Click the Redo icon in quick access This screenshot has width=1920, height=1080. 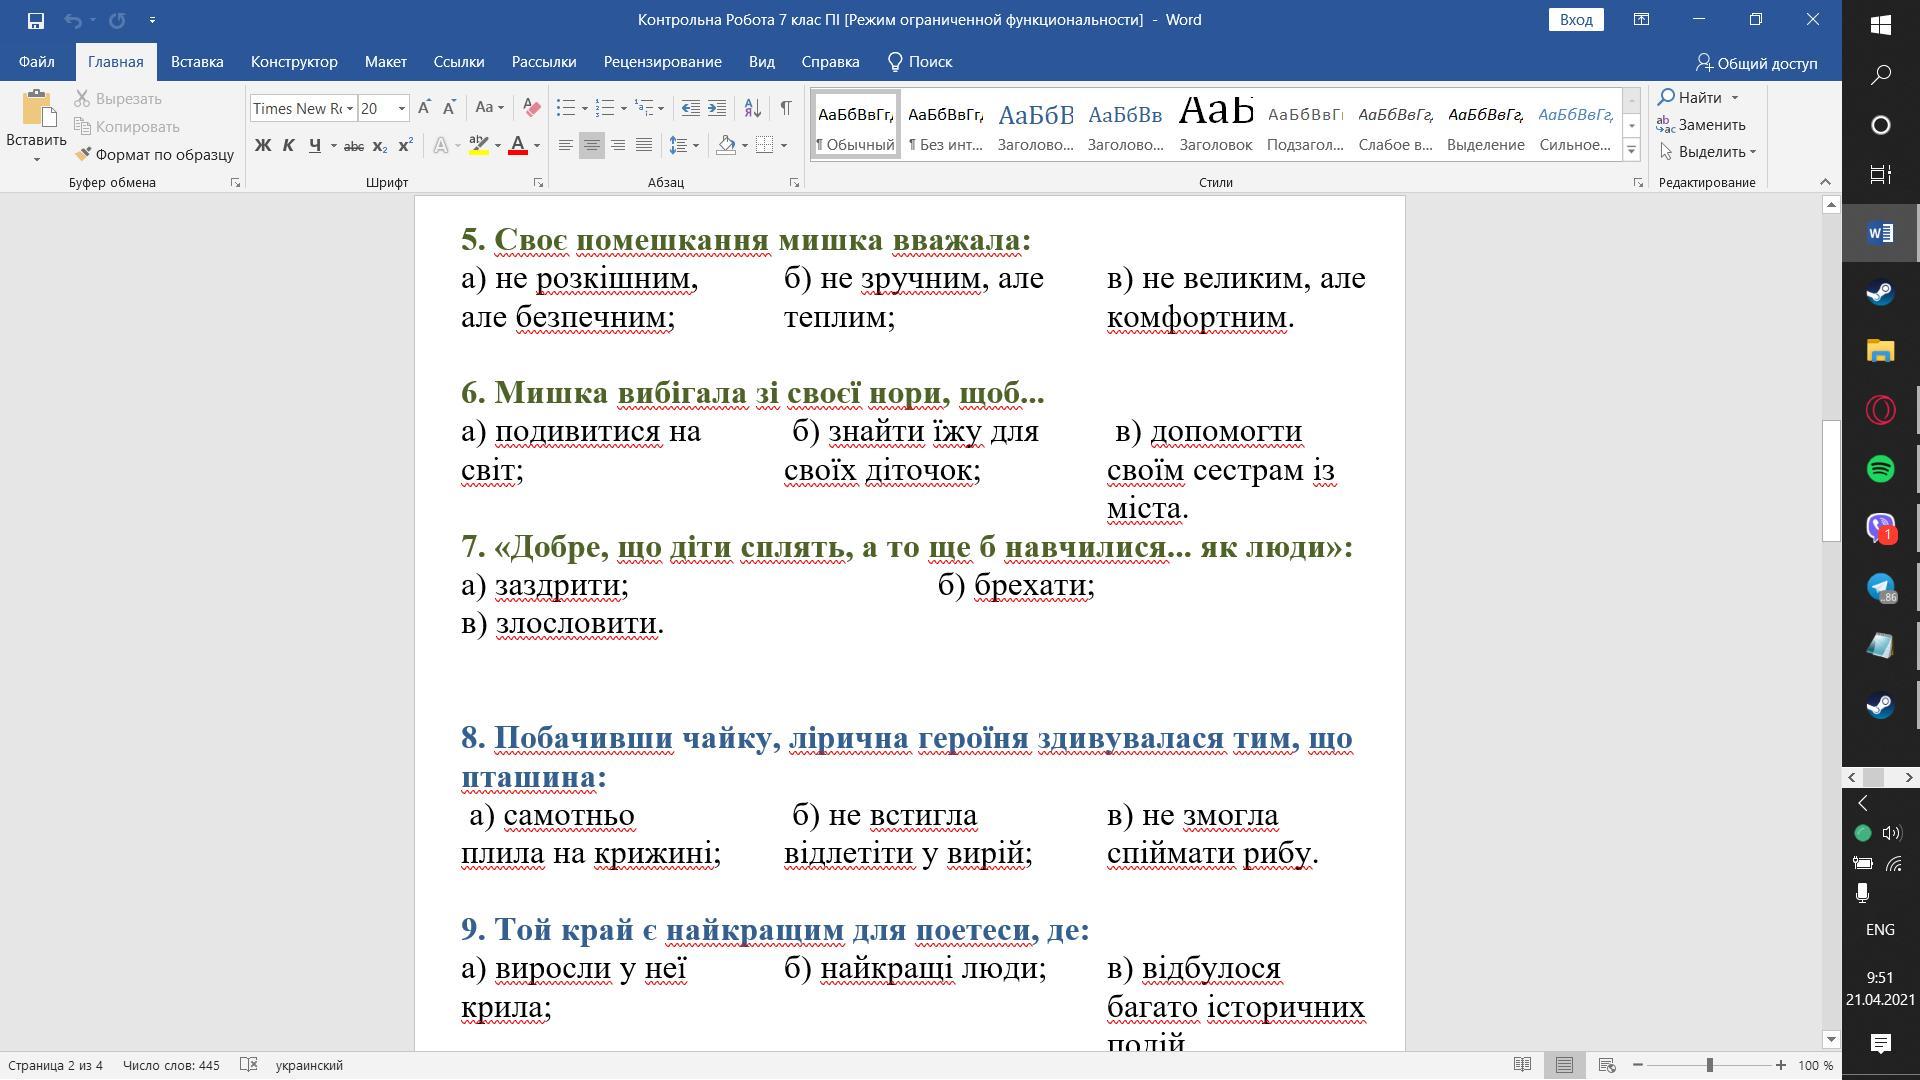pos(117,20)
